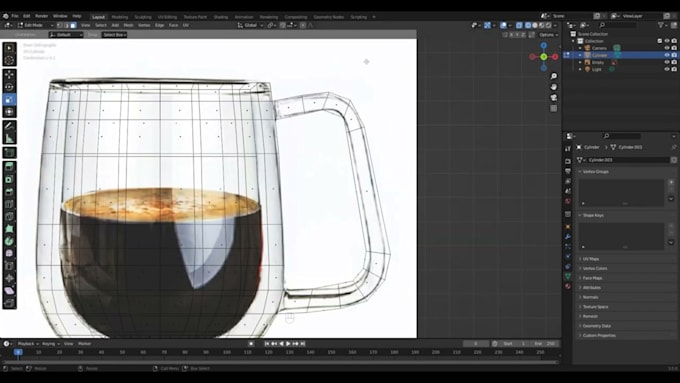Click Play animation button in timeline

tap(288, 344)
